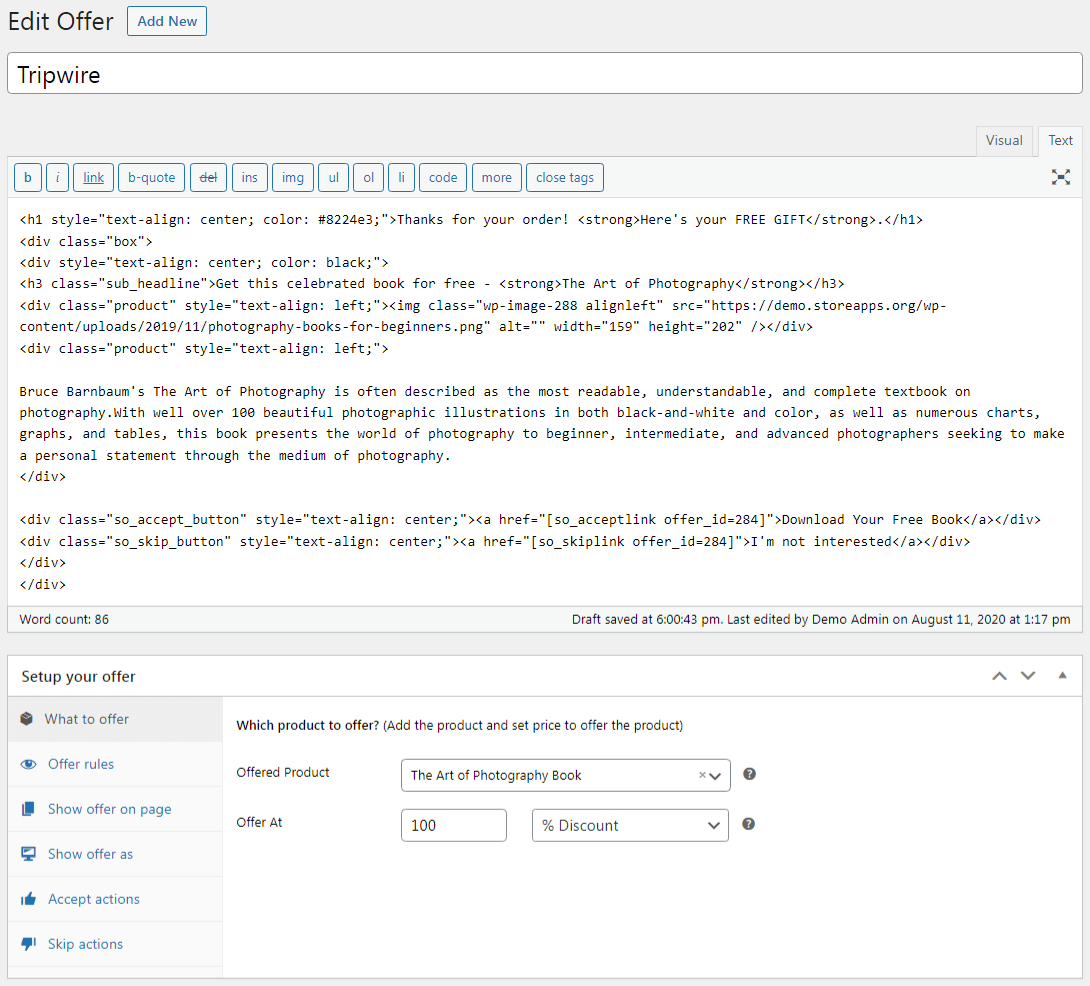
Task: Click the Draft saved status text
Action: click(x=821, y=619)
